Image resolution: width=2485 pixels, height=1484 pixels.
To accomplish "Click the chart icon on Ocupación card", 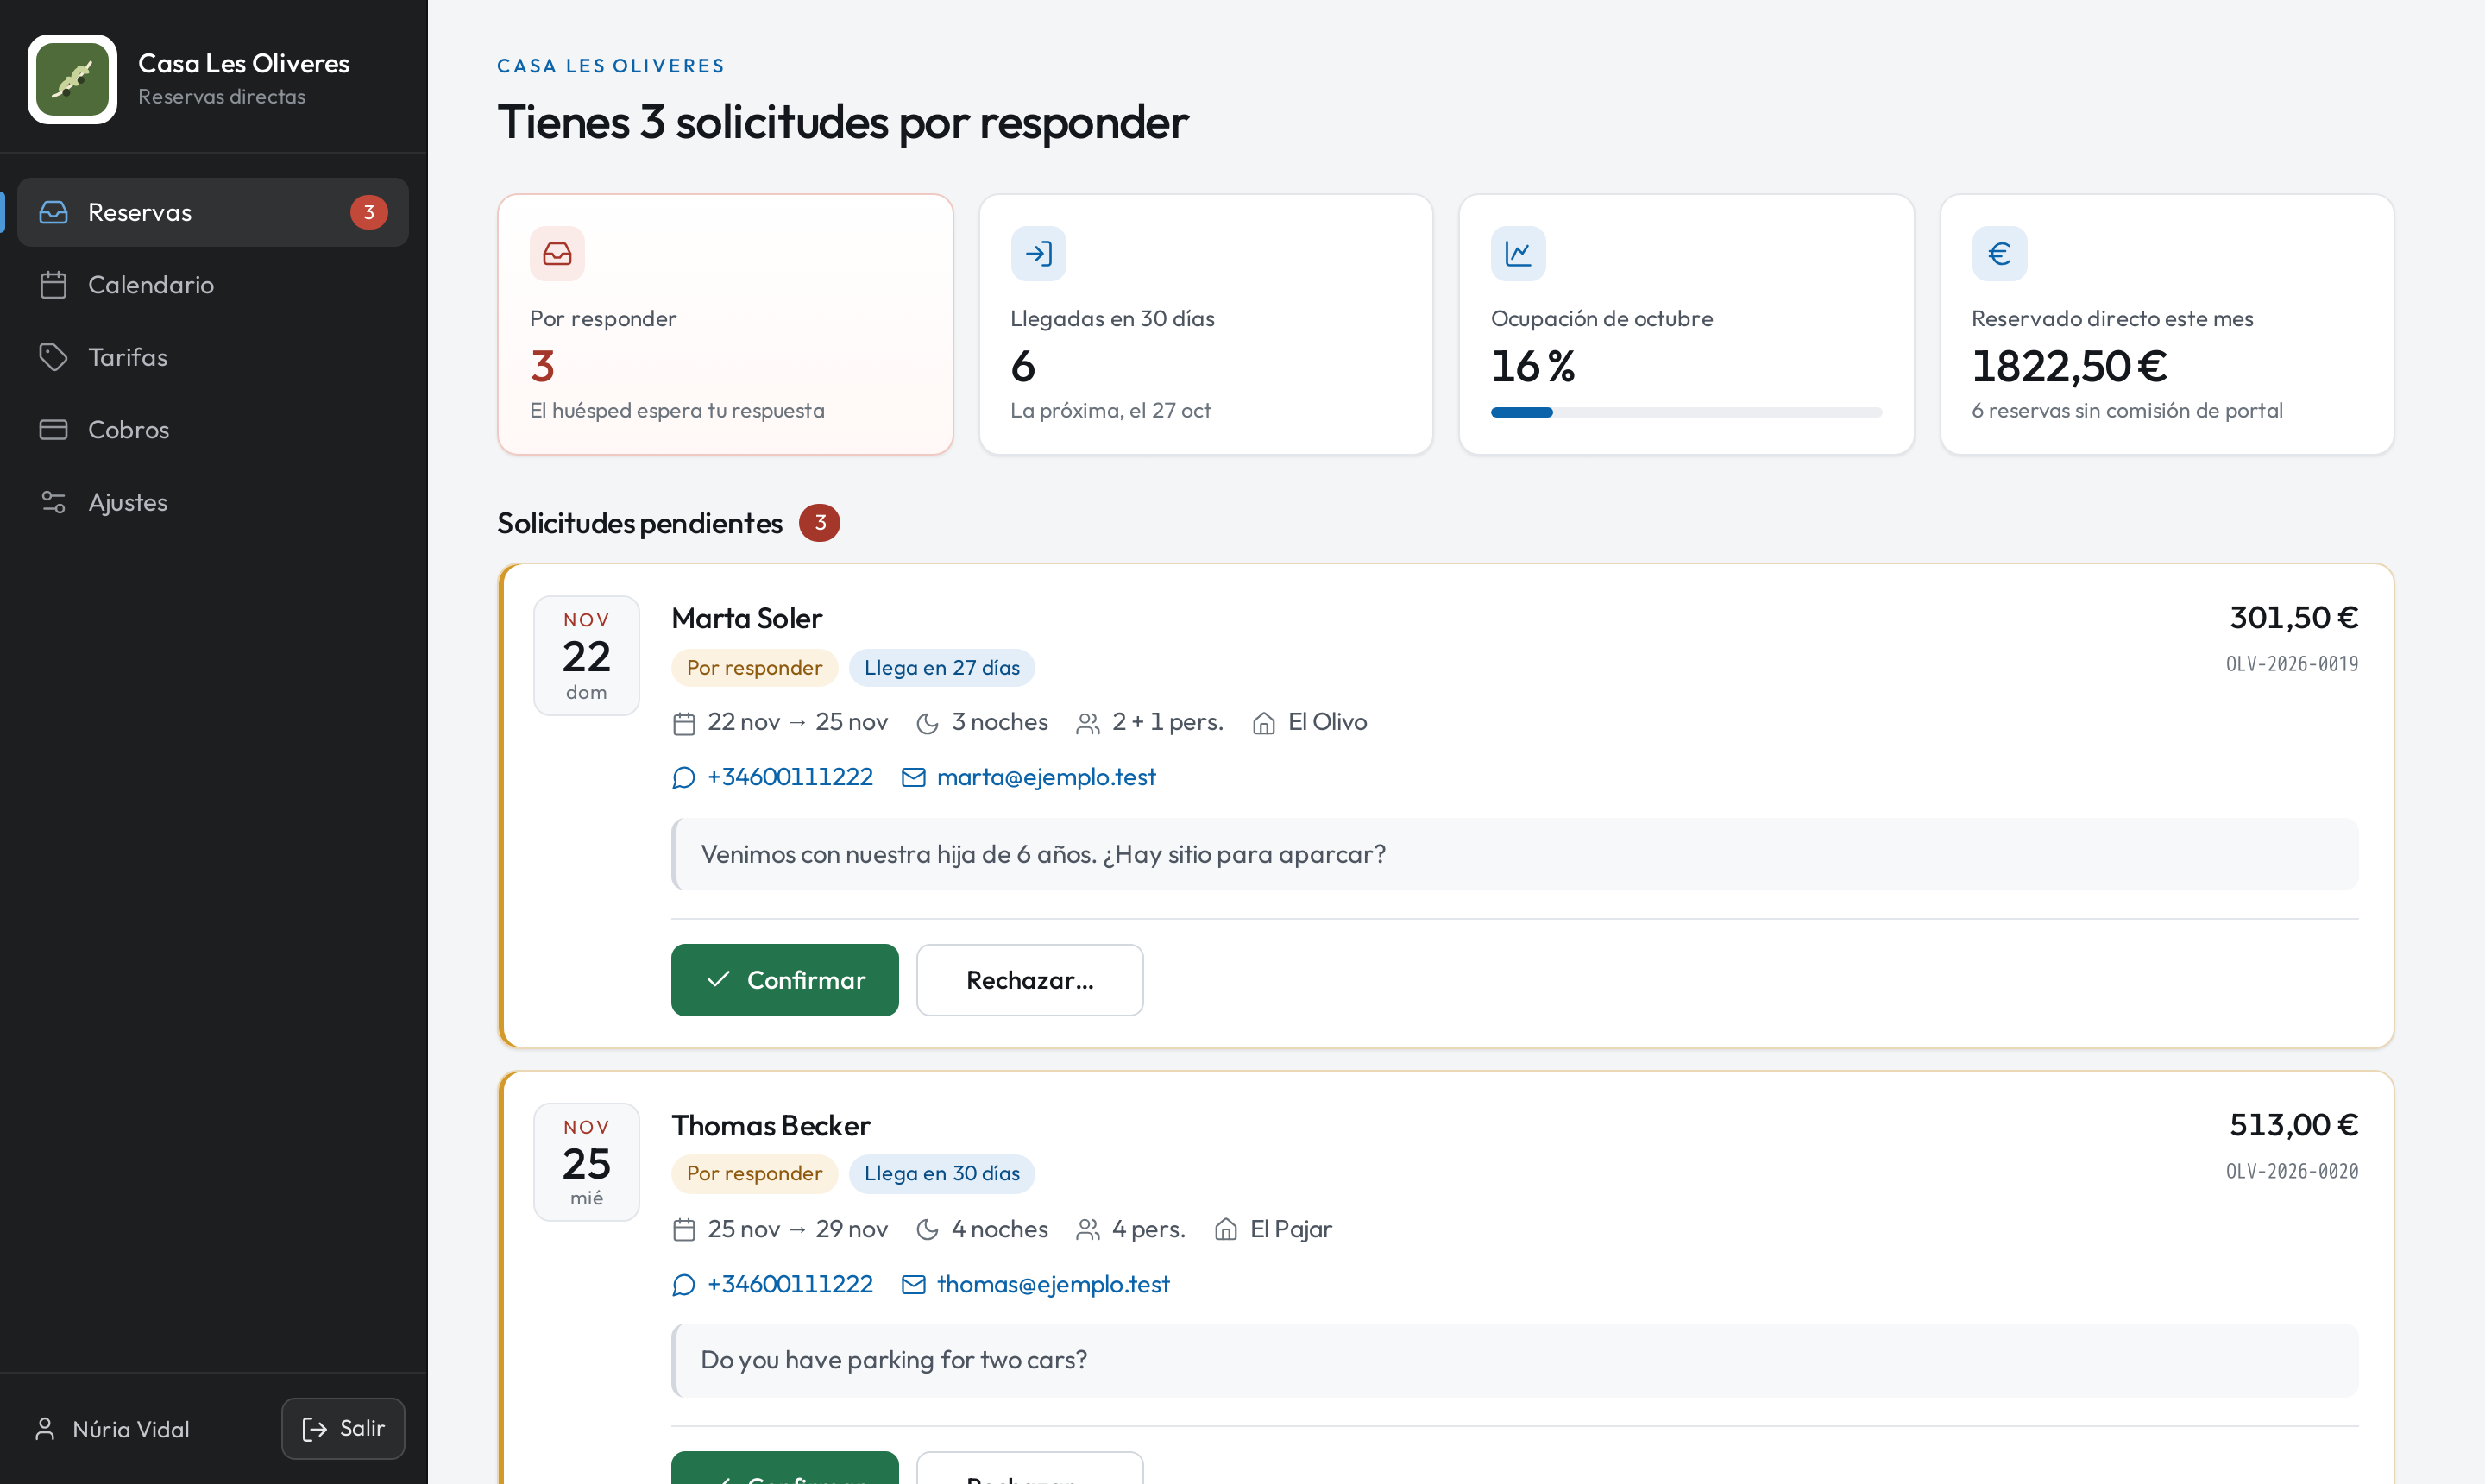I will coord(1518,254).
